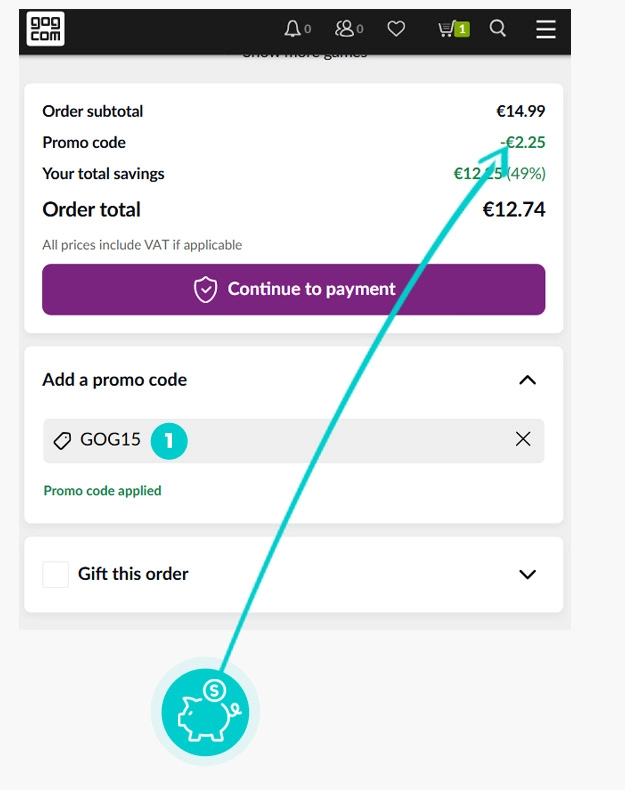Click Continue to payment button

click(x=293, y=289)
